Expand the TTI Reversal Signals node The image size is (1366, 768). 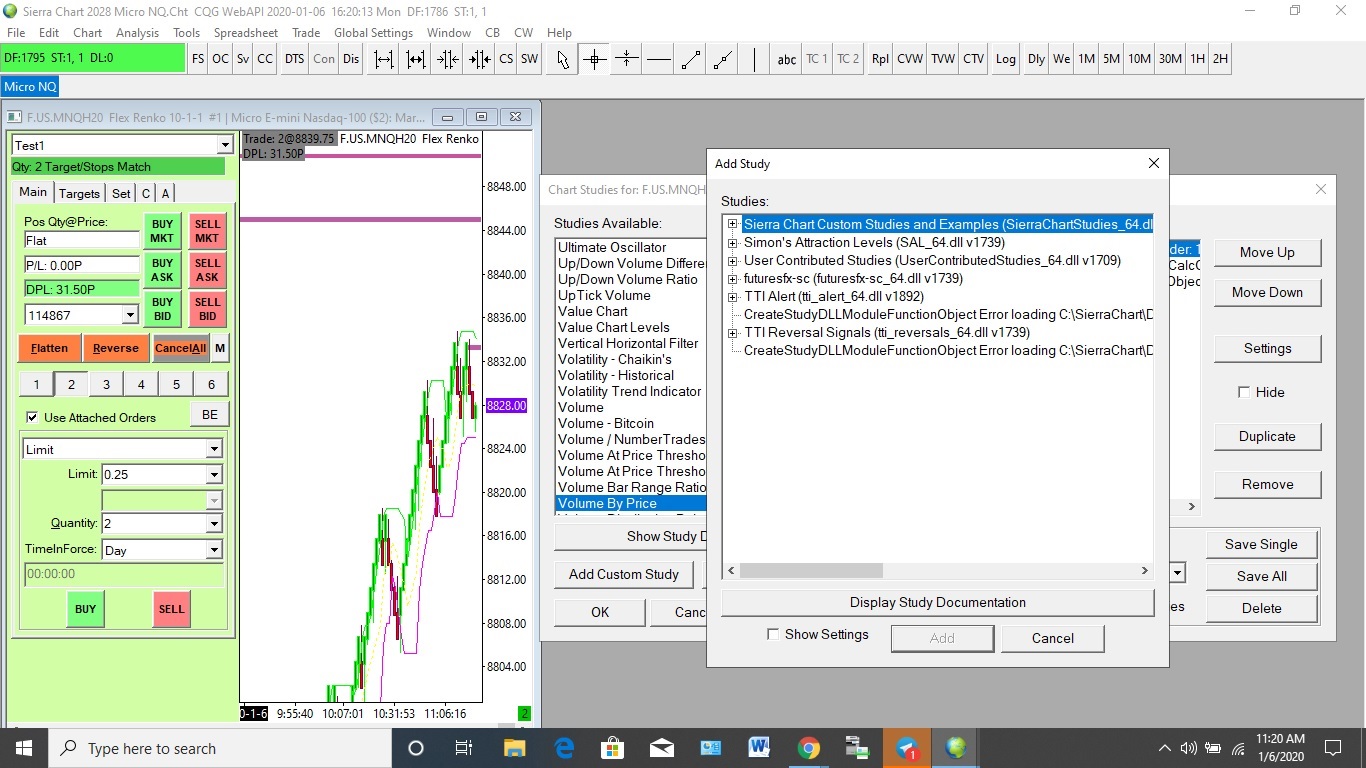[x=733, y=333]
